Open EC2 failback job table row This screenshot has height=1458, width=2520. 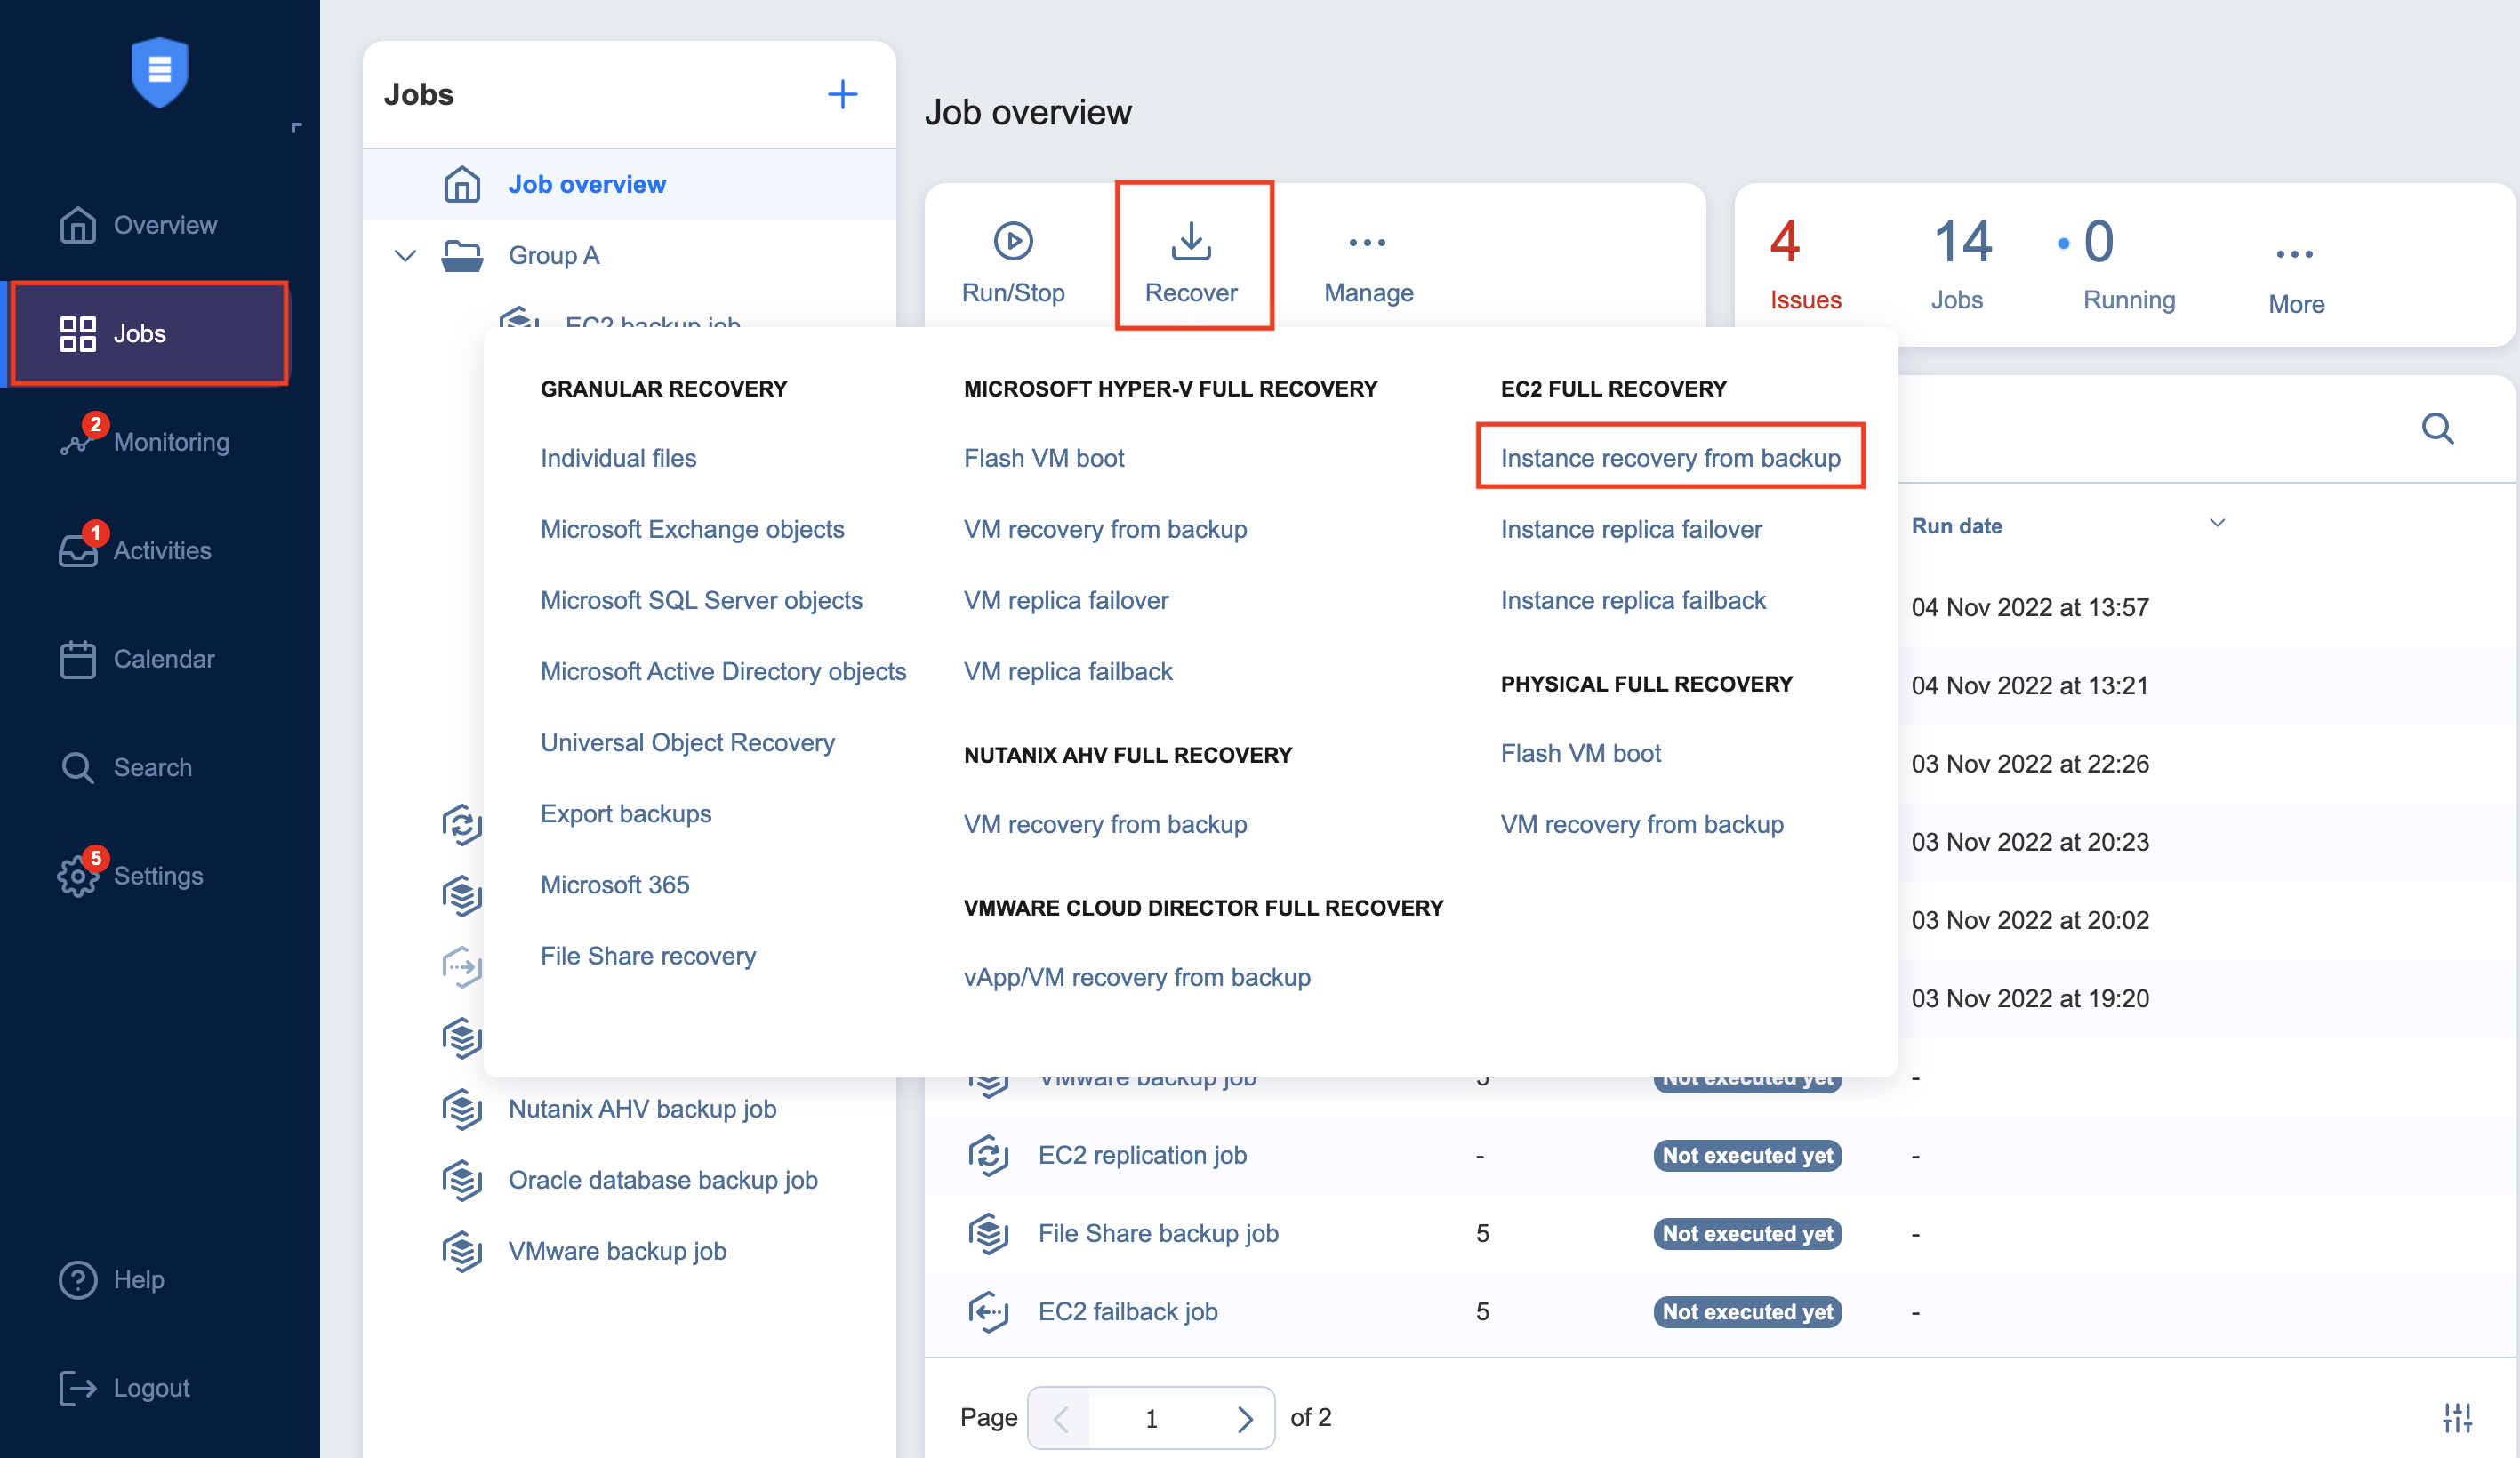pos(1127,1310)
